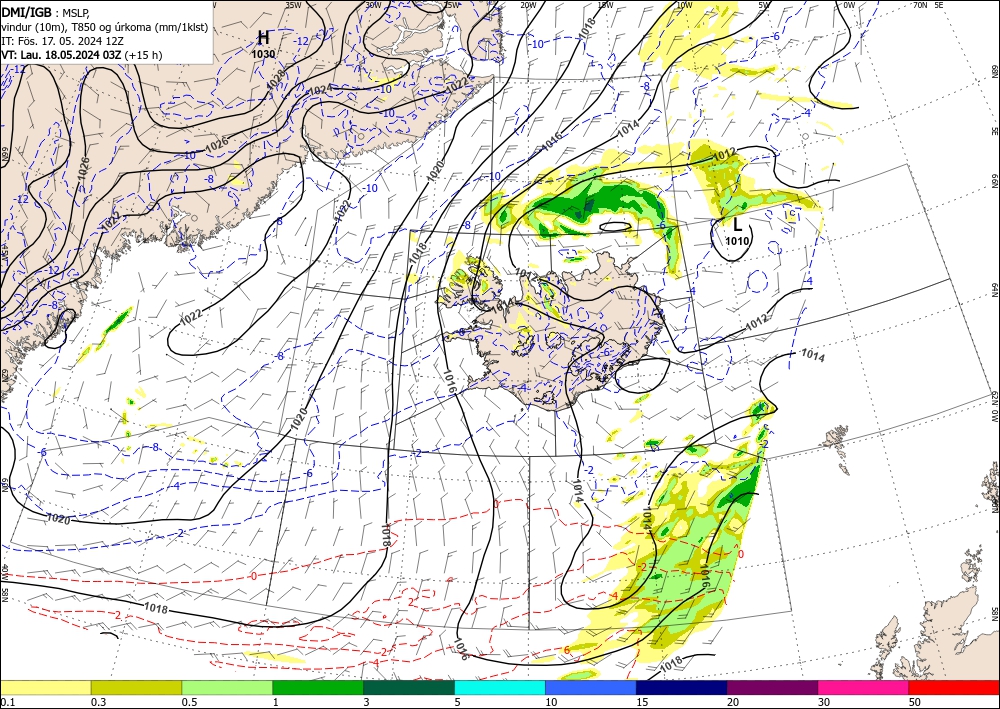Click the 'VT: Lau. 18.05.2024 03Z (+15 h)' line

coord(82,55)
